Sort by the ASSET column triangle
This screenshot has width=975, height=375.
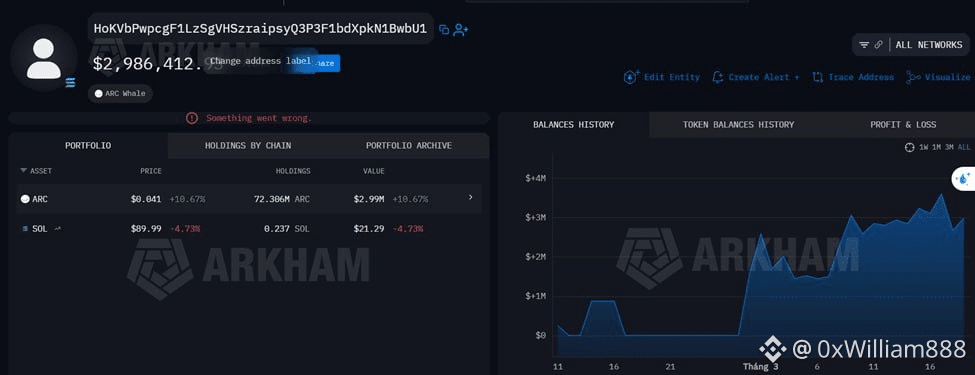[24, 170]
